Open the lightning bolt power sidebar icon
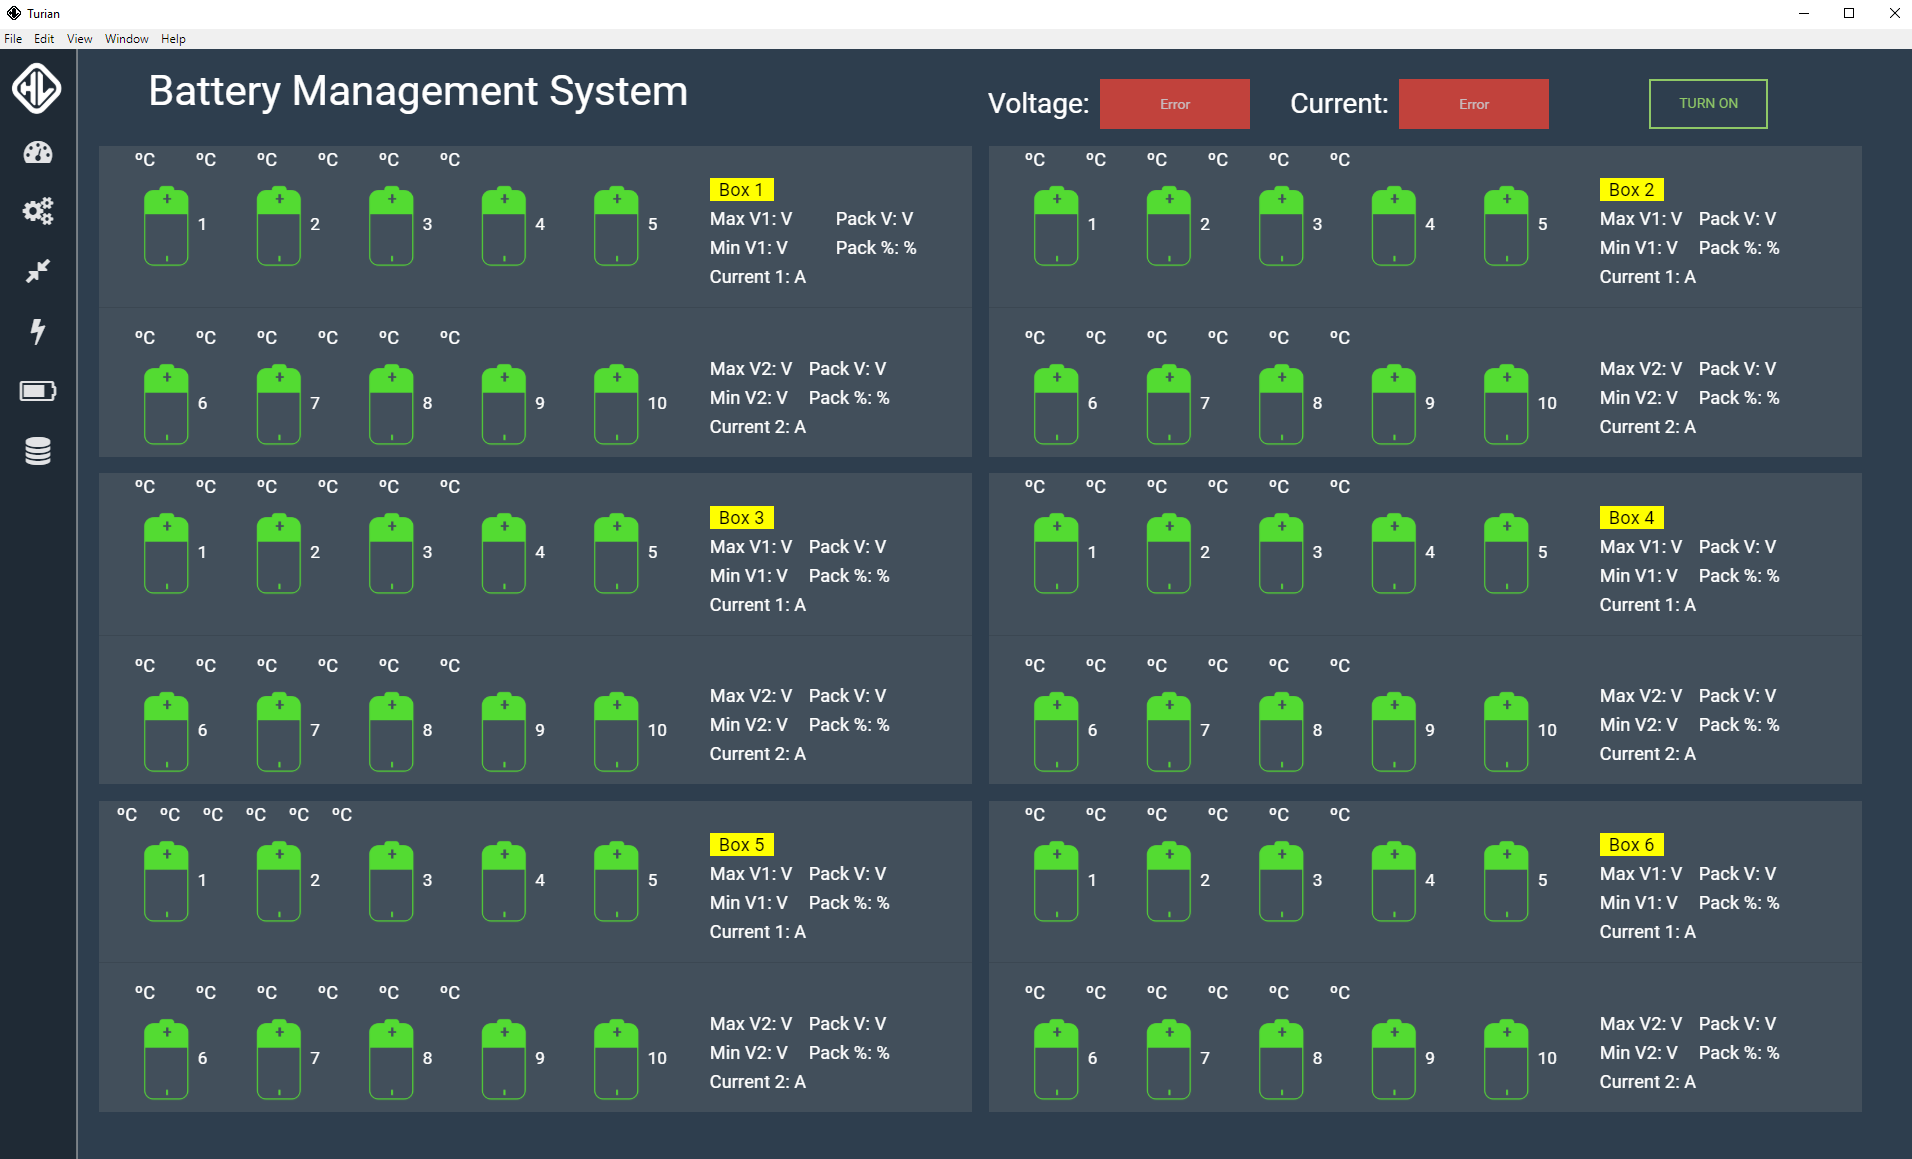1912x1159 pixels. [38, 331]
